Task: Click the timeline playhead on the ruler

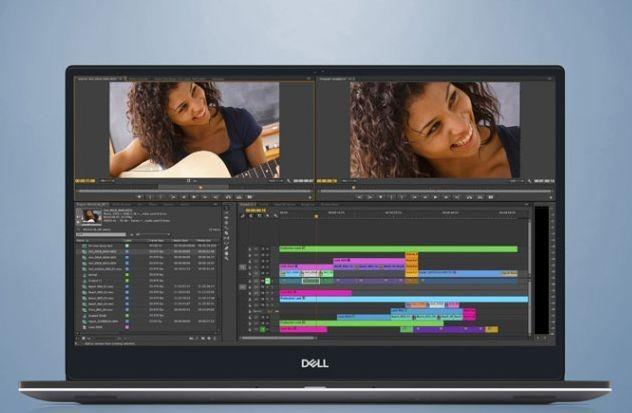Action: click(316, 216)
